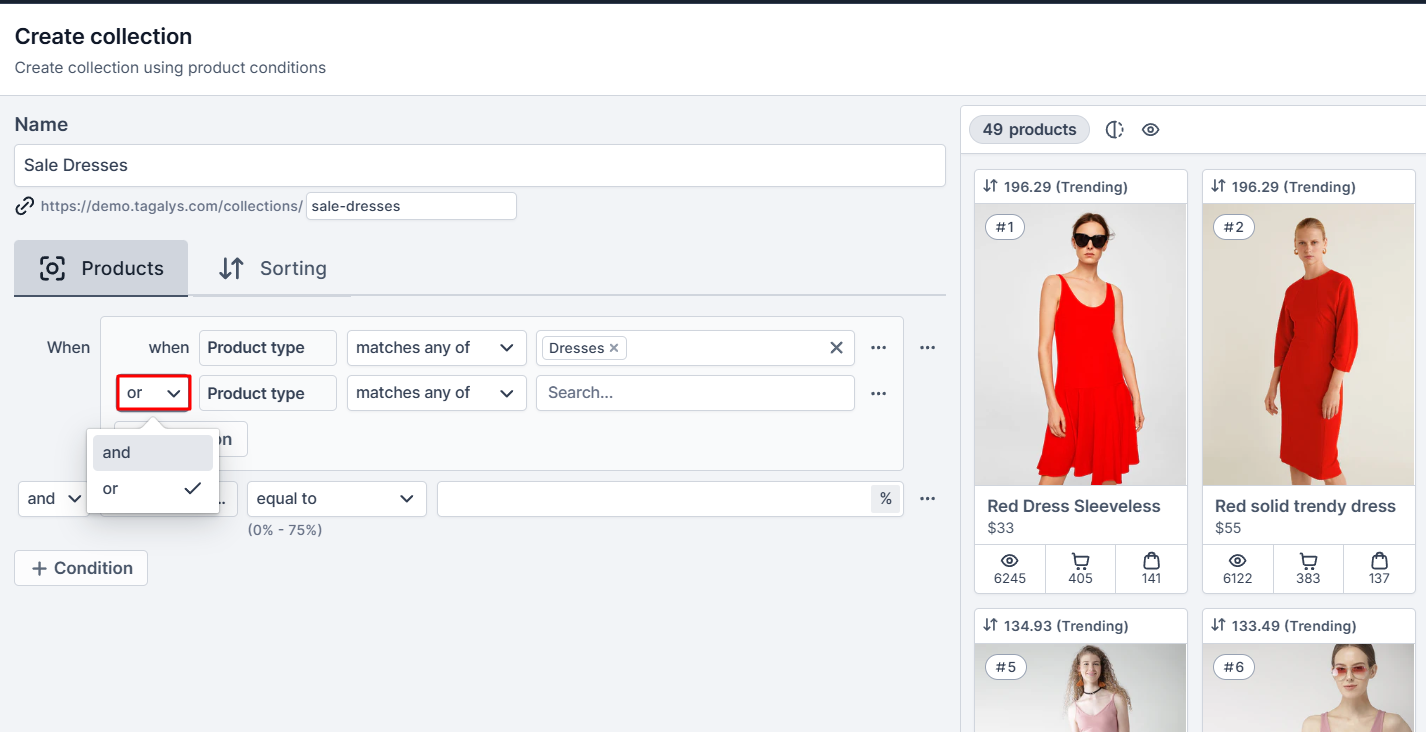
Task: Click sort arrows icon on #2 product card
Action: click(1218, 186)
